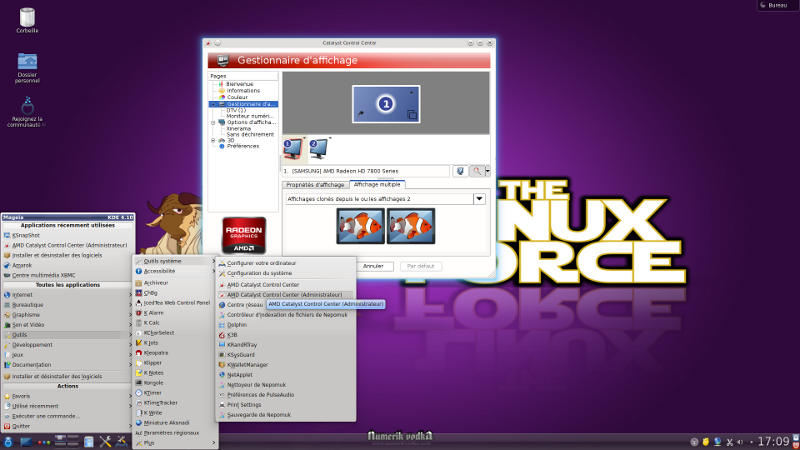Launch Klipper from Outils menu

(x=175, y=363)
